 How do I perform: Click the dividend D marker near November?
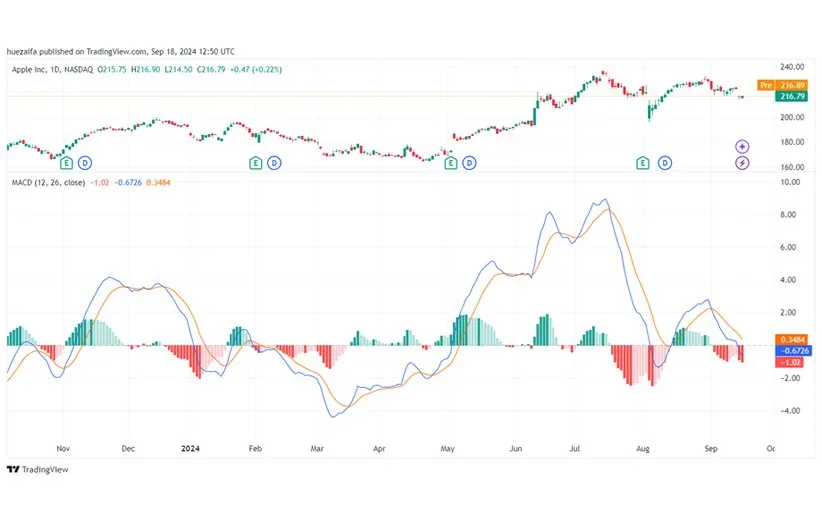85,161
